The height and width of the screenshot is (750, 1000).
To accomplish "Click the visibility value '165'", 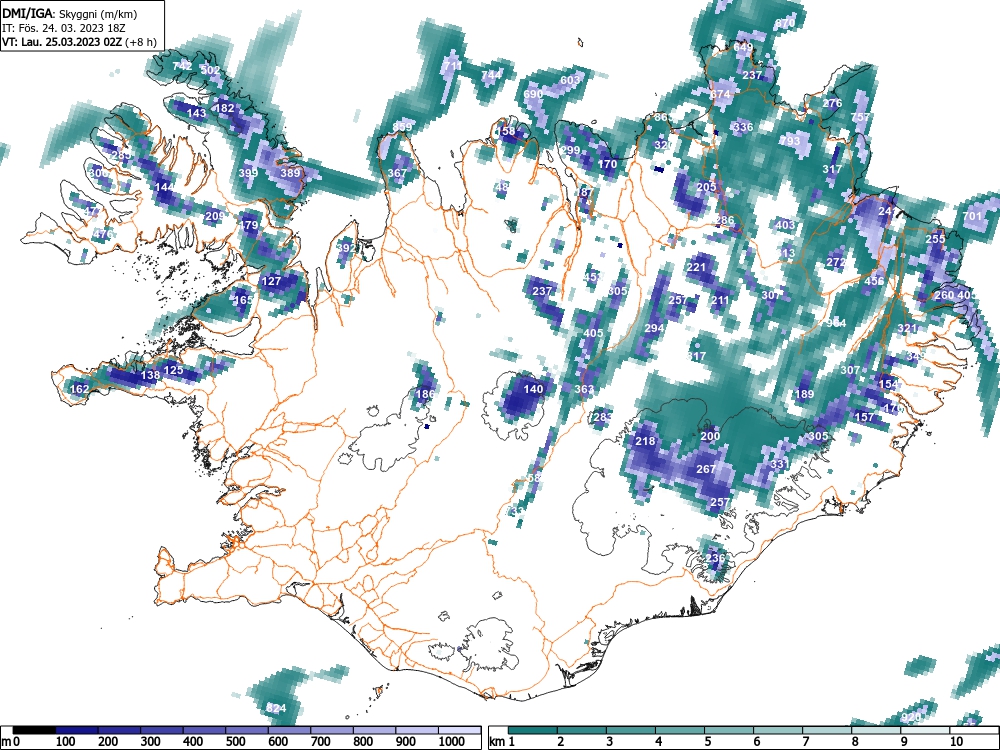I will point(244,300).
